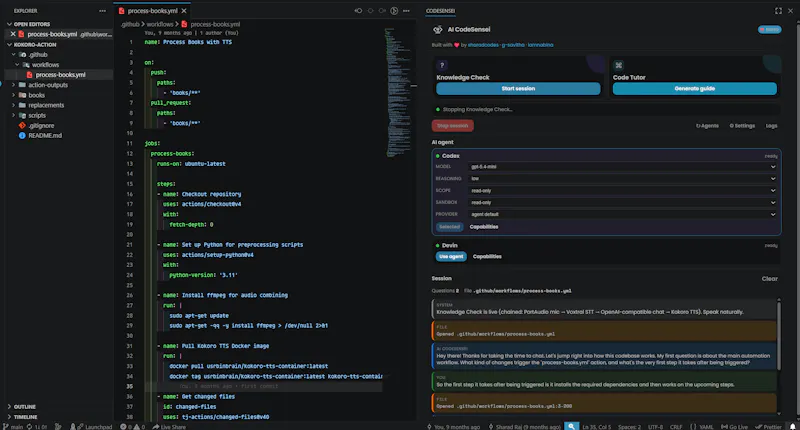The width and height of the screenshot is (800, 430).
Task: Open the PROVIDER agent default dropdown
Action: (x=622, y=214)
